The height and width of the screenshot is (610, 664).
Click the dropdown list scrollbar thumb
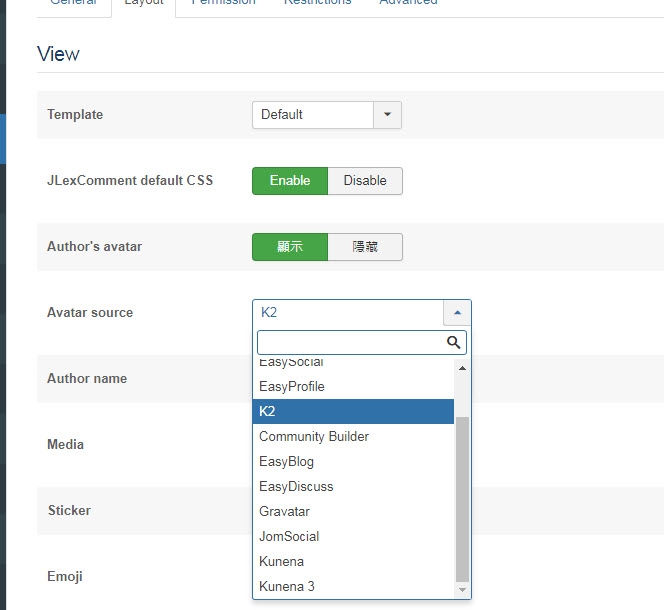click(462, 500)
